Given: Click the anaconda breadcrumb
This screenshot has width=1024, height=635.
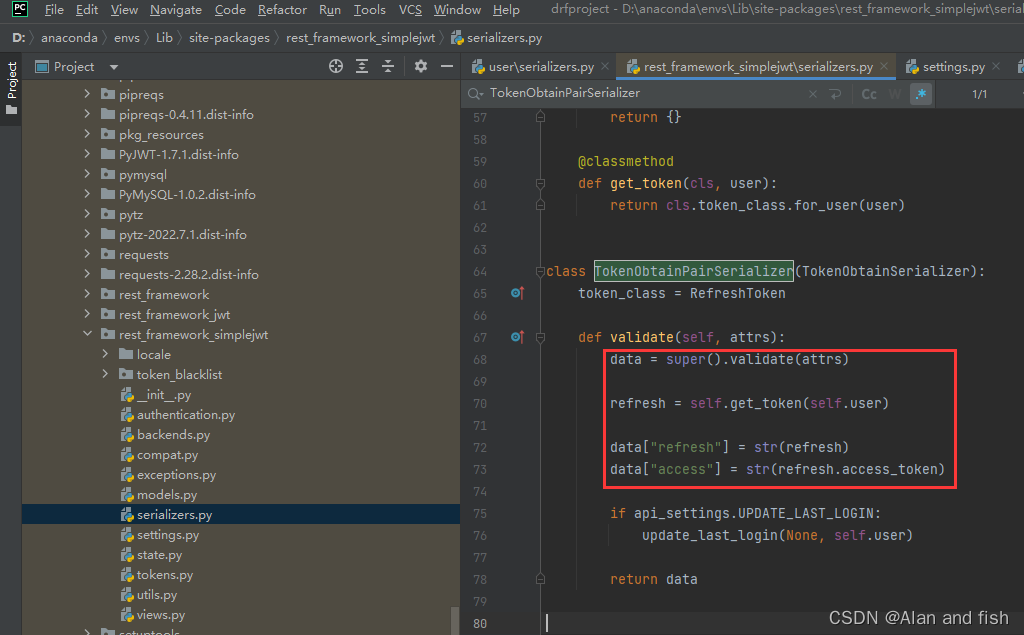Looking at the screenshot, I should (69, 38).
